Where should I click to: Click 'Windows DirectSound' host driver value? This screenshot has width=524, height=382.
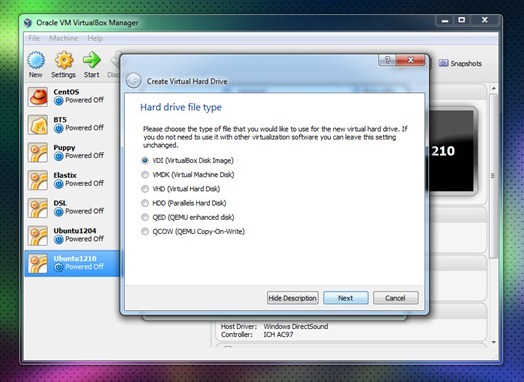[296, 327]
